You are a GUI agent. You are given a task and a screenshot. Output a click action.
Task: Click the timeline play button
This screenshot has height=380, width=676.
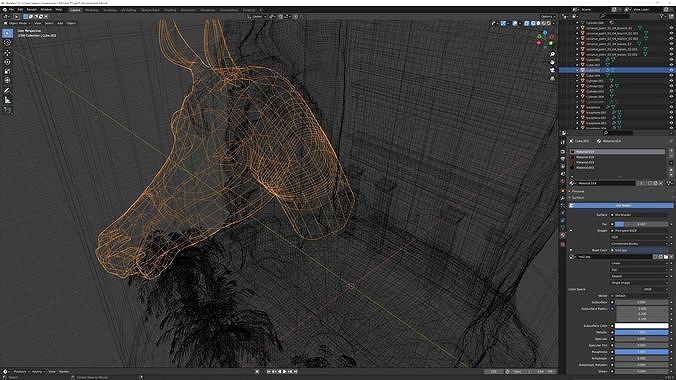click(285, 371)
